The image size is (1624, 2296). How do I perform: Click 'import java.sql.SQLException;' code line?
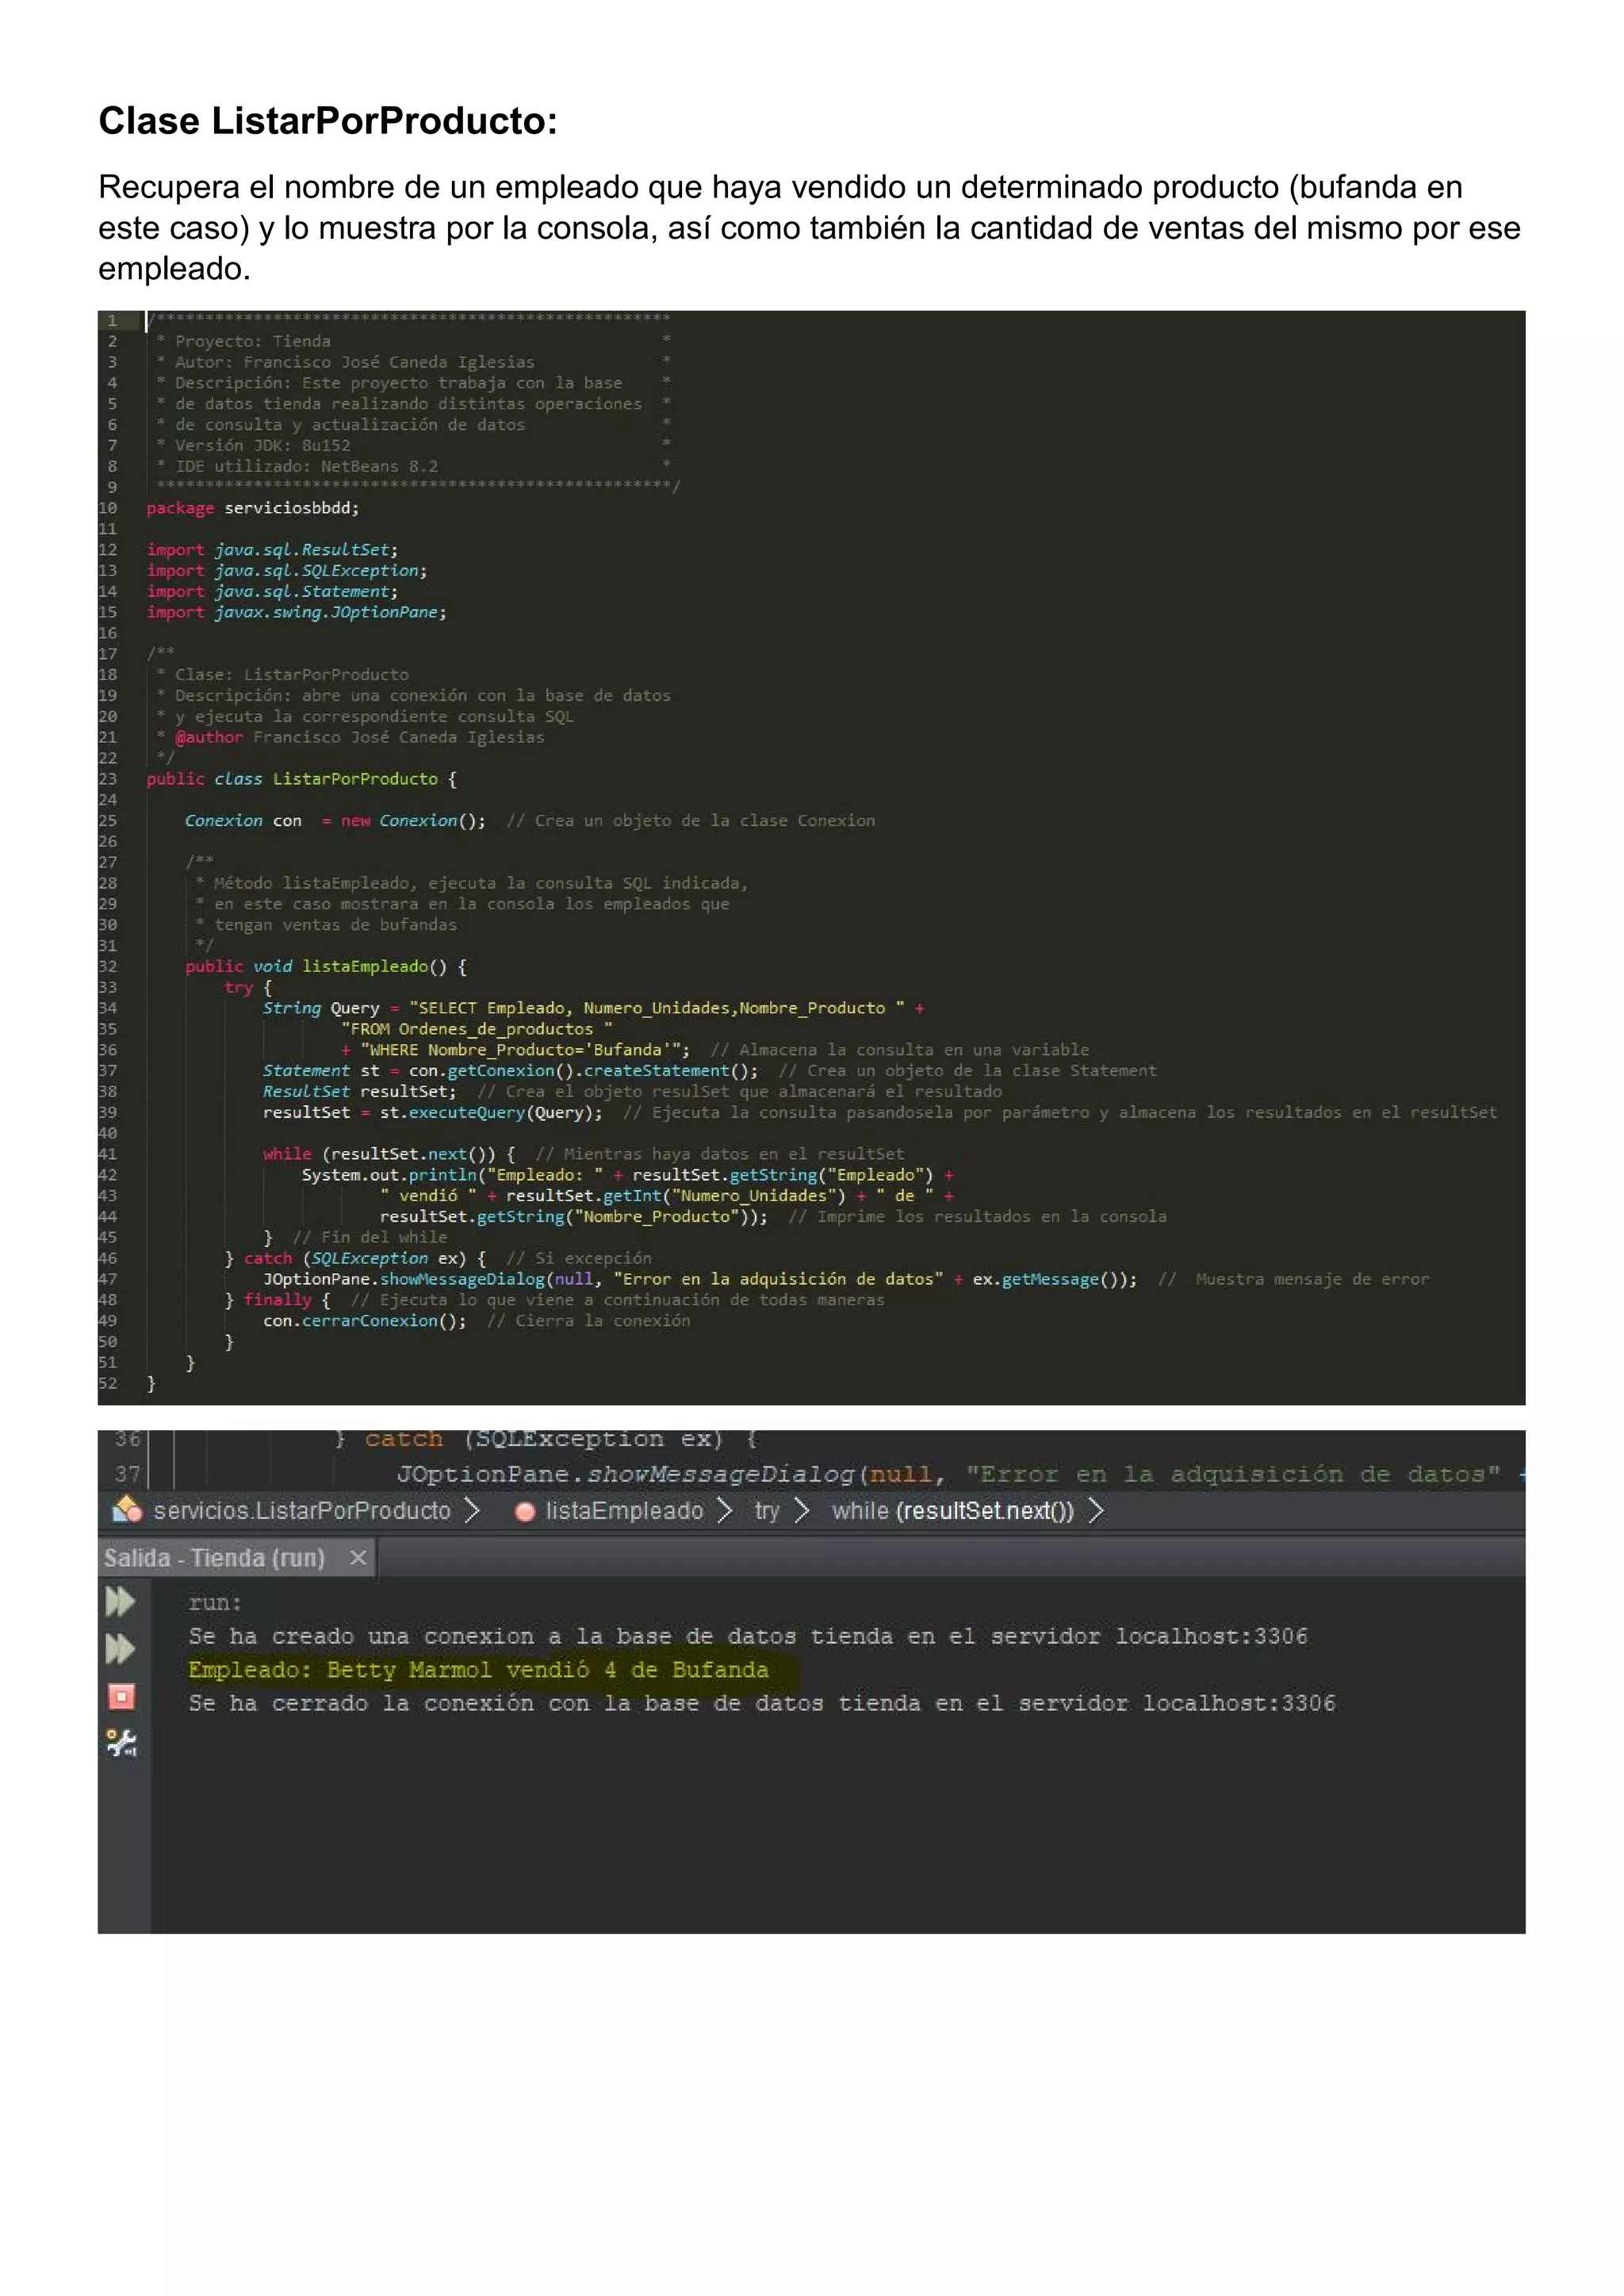(x=287, y=571)
